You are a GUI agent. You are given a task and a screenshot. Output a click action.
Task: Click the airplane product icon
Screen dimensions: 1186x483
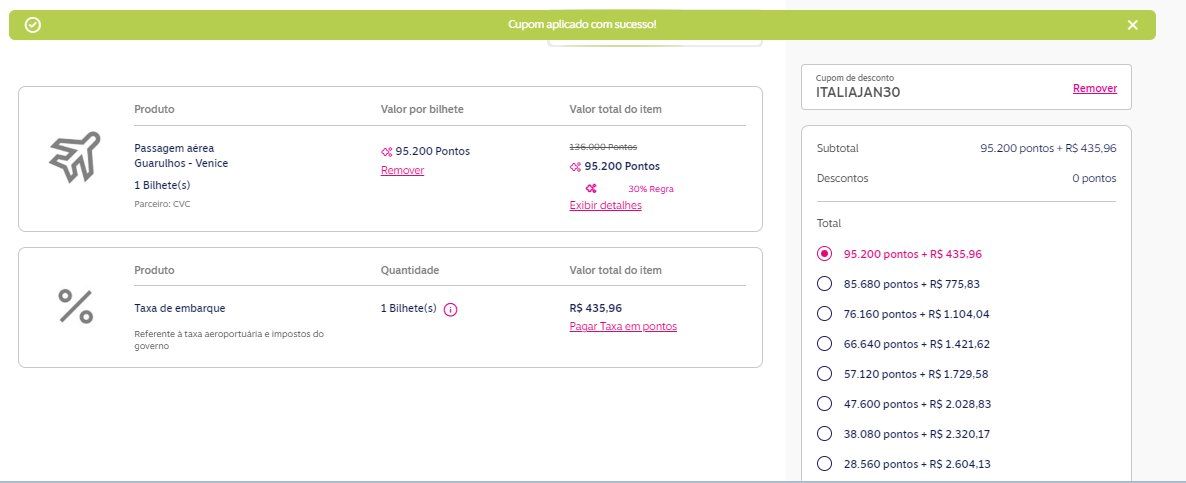tap(75, 157)
